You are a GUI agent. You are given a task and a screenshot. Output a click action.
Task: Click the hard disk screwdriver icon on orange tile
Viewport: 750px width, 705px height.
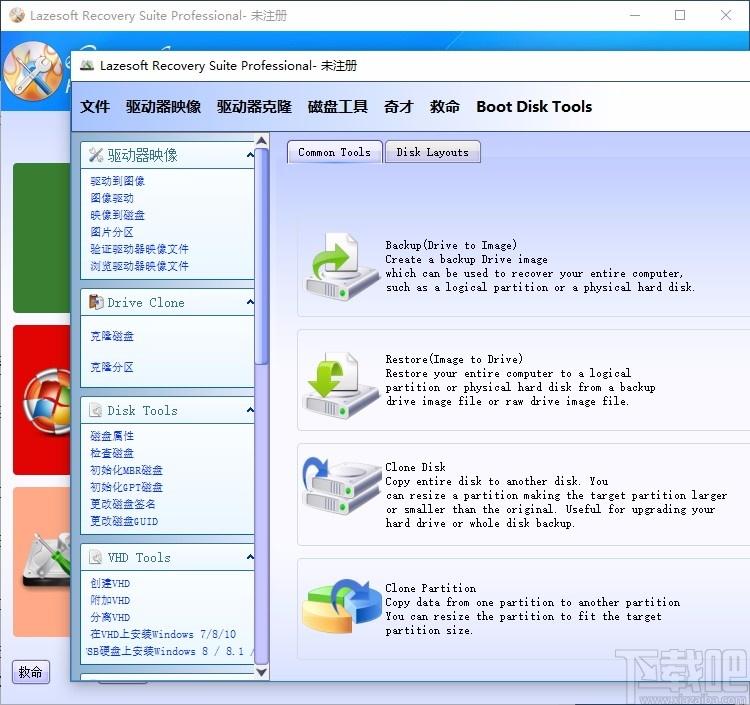pos(47,561)
